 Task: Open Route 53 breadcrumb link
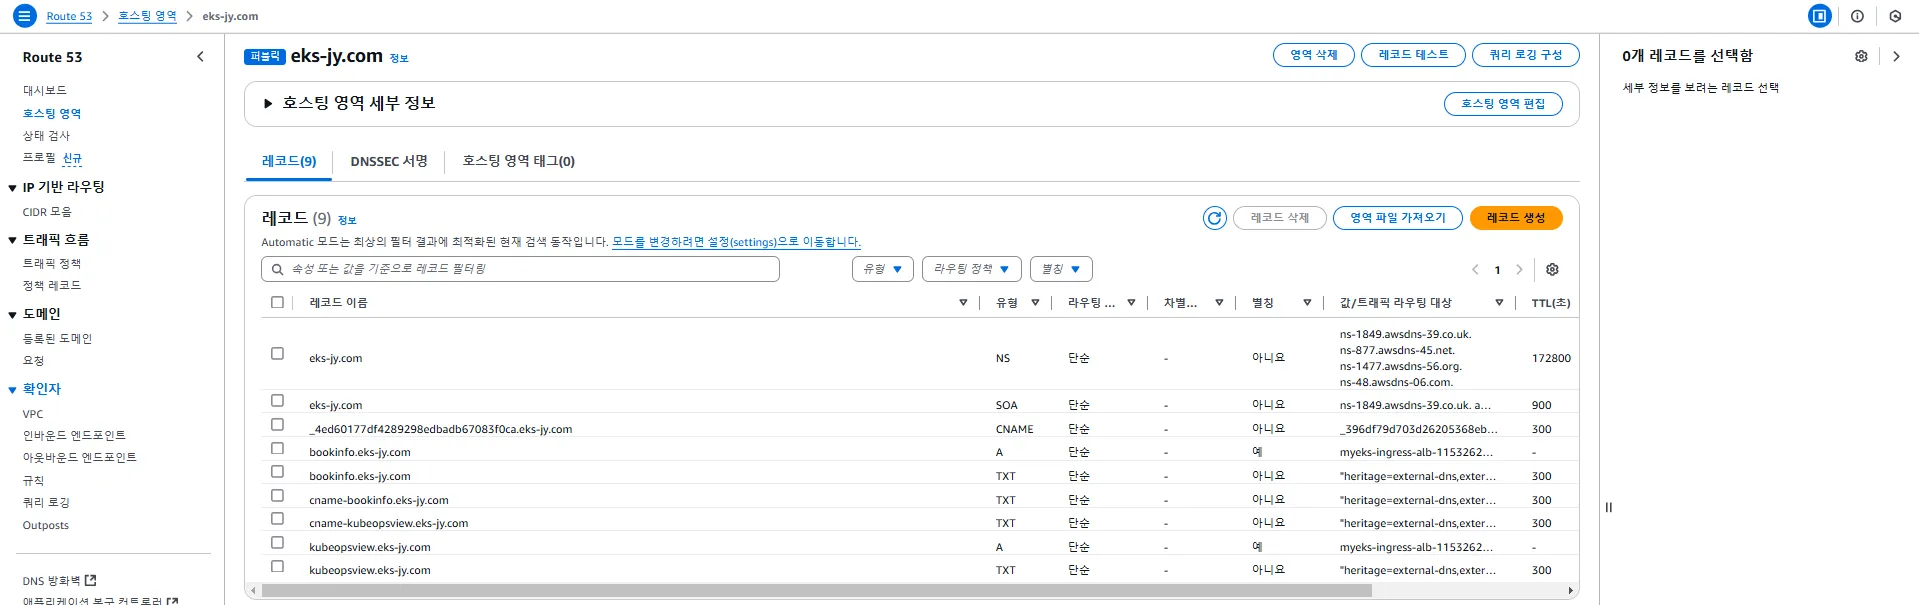pos(69,16)
